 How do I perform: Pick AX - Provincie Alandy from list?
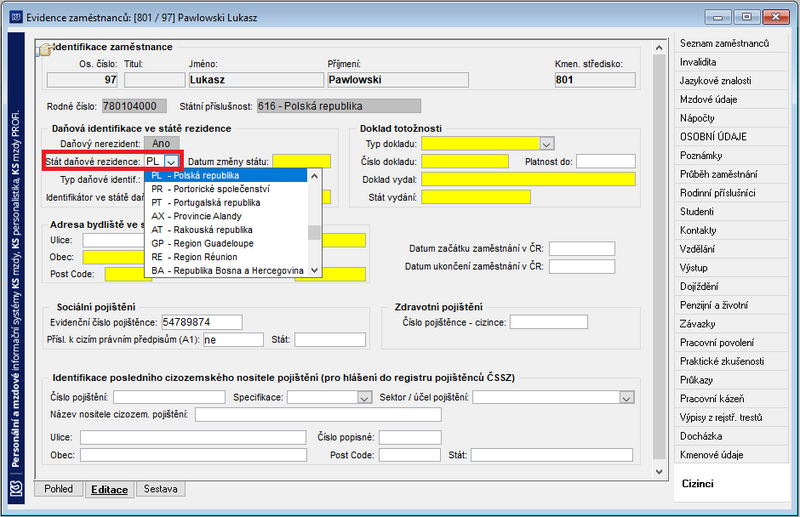click(227, 216)
